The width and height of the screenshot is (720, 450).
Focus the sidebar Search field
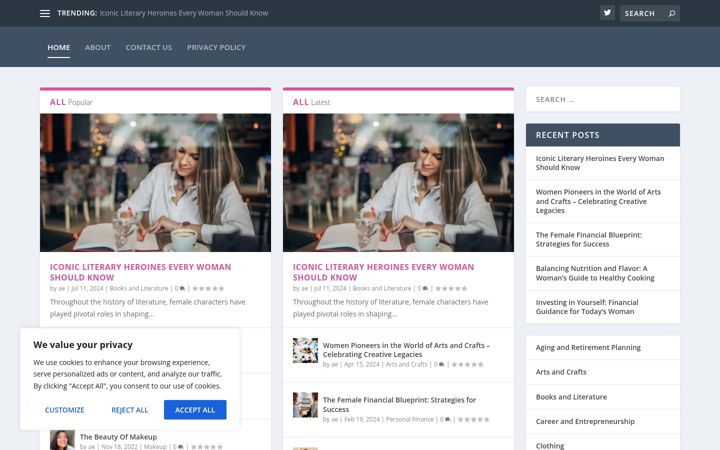602,100
